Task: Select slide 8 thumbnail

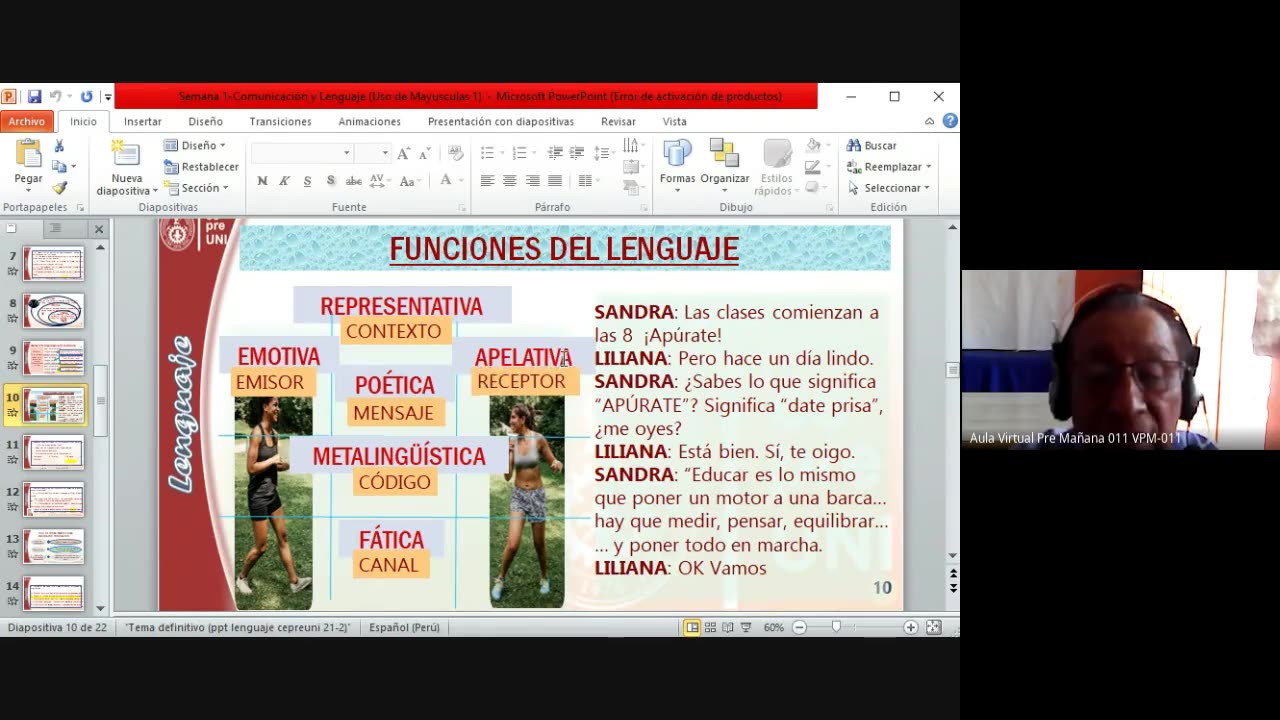Action: coord(54,311)
